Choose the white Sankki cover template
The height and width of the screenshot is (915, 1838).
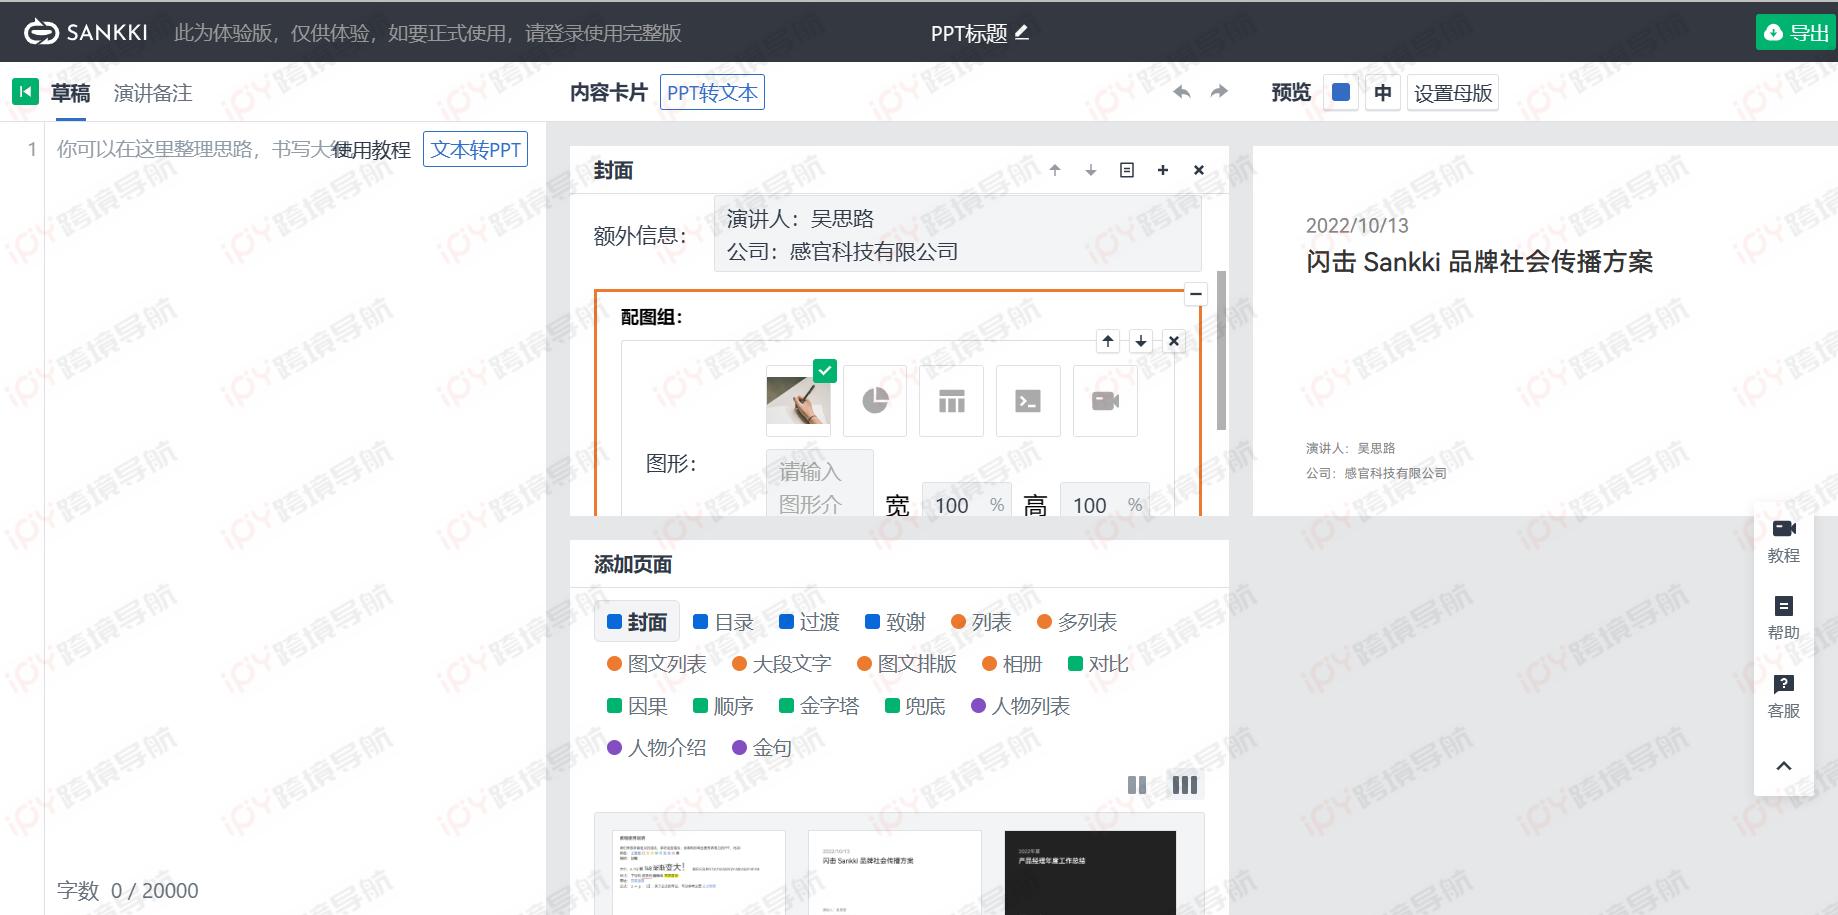pos(894,872)
